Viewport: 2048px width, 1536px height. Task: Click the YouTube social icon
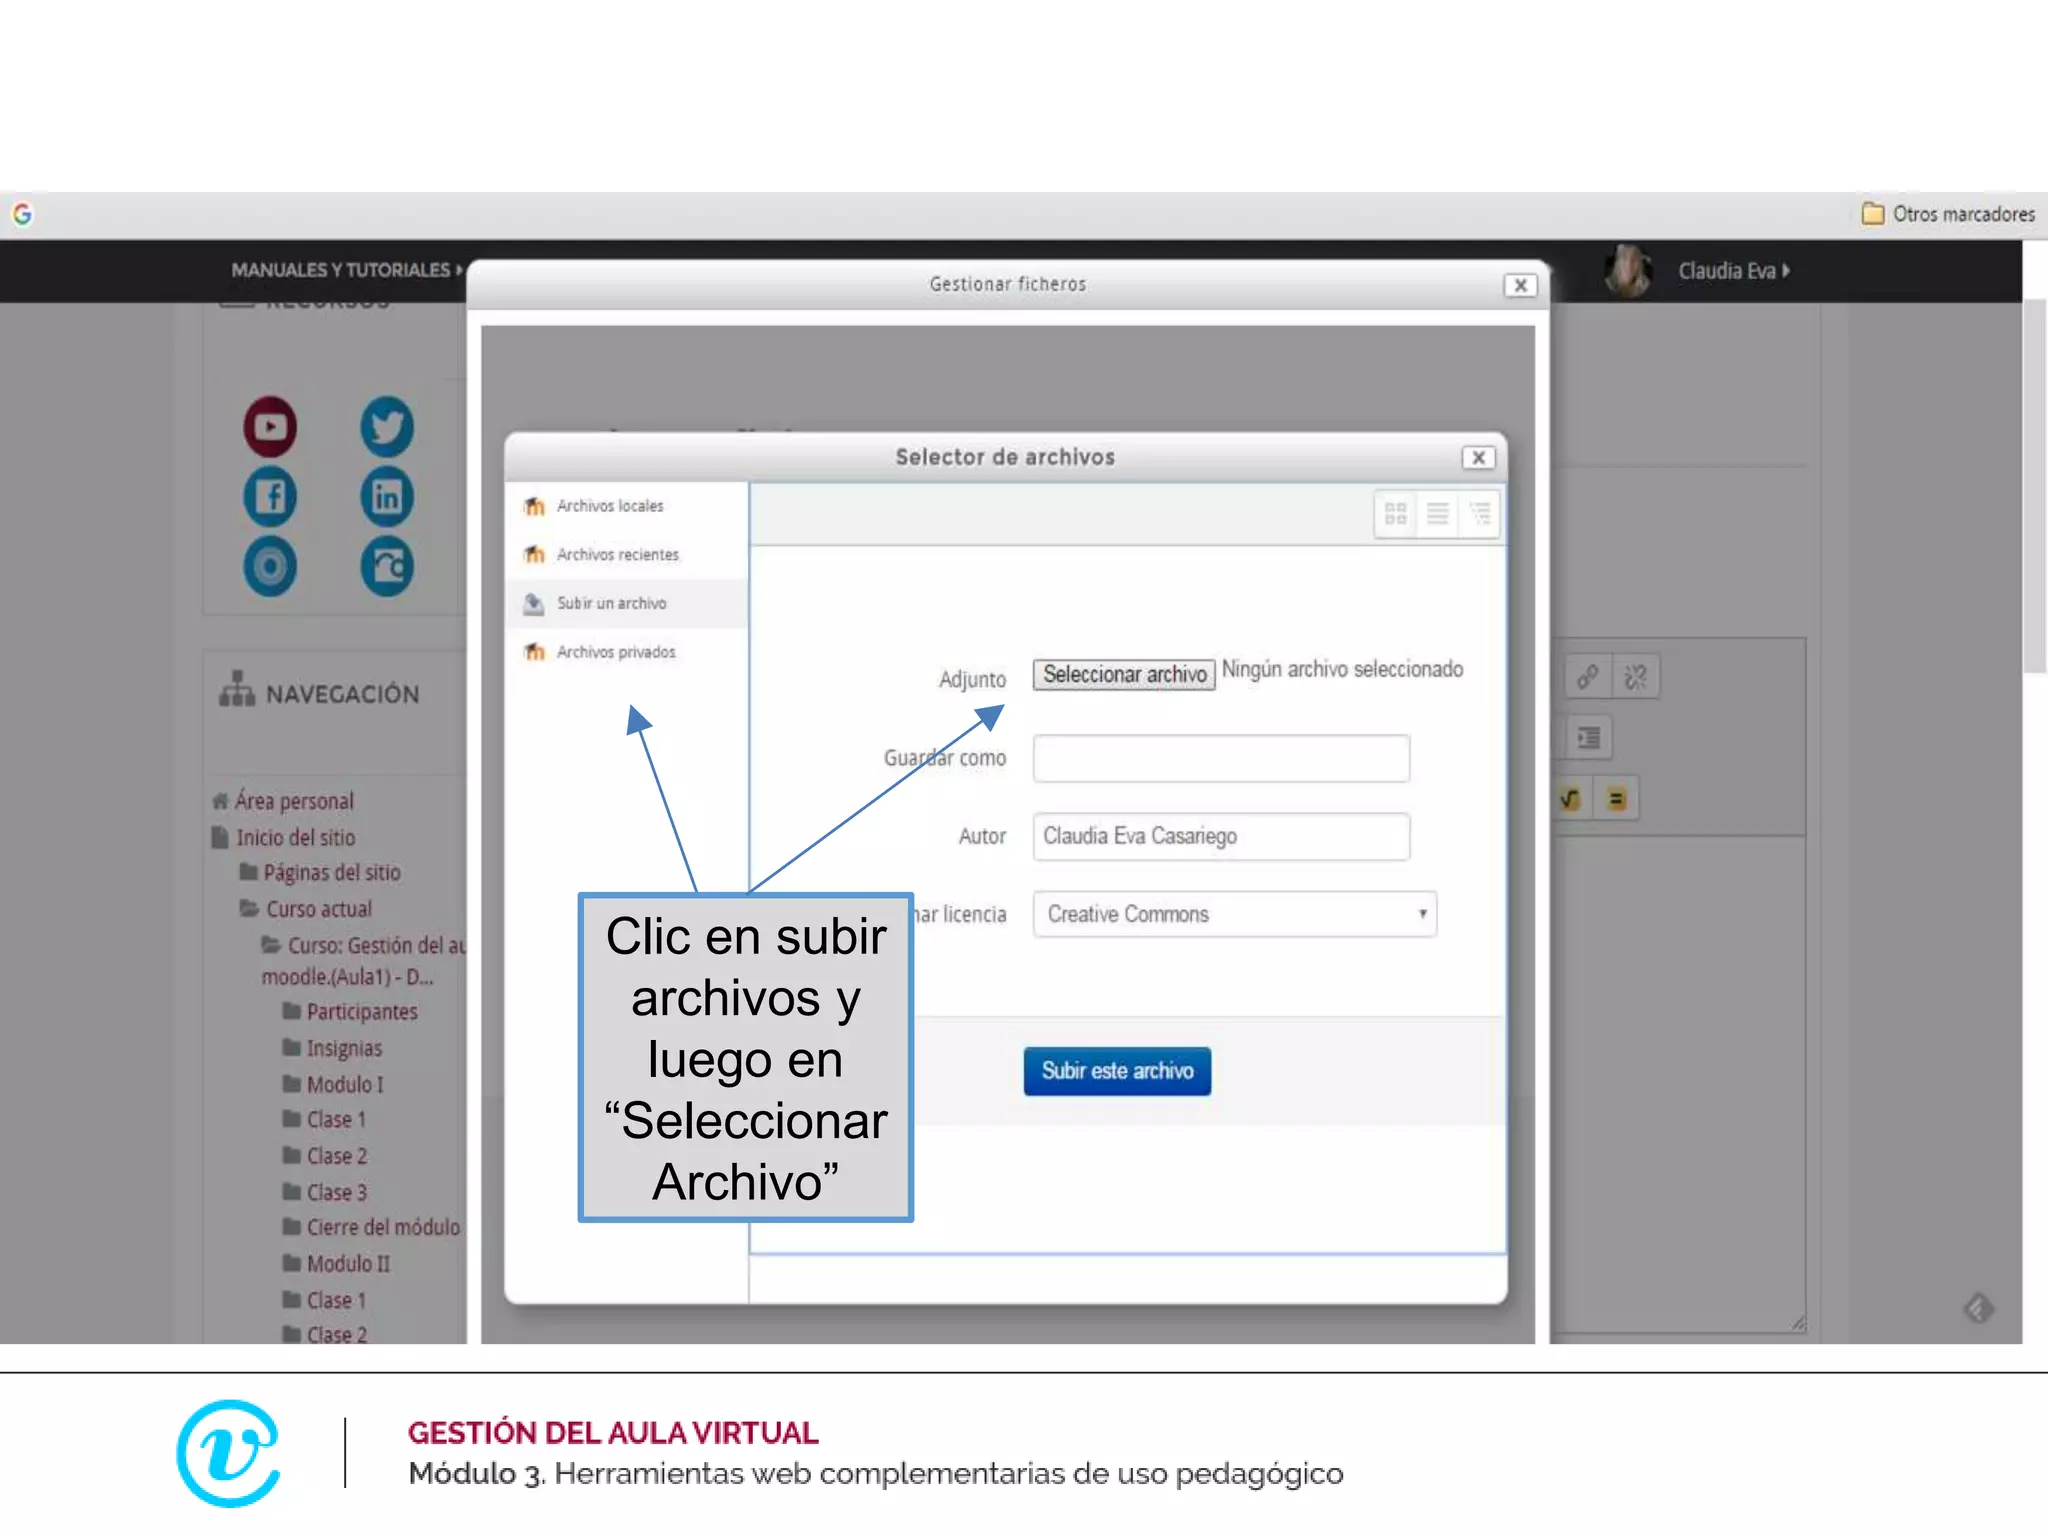tap(270, 427)
